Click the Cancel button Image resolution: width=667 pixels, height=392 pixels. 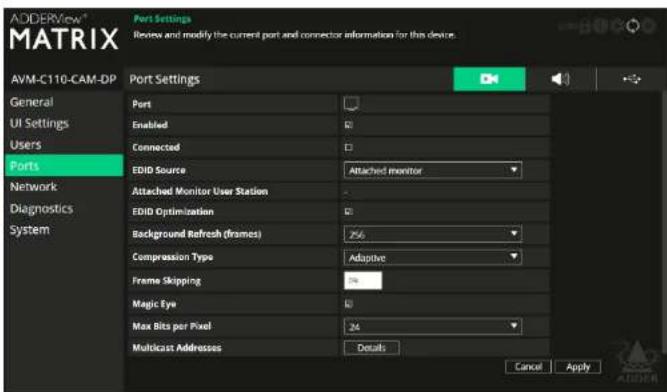(528, 366)
